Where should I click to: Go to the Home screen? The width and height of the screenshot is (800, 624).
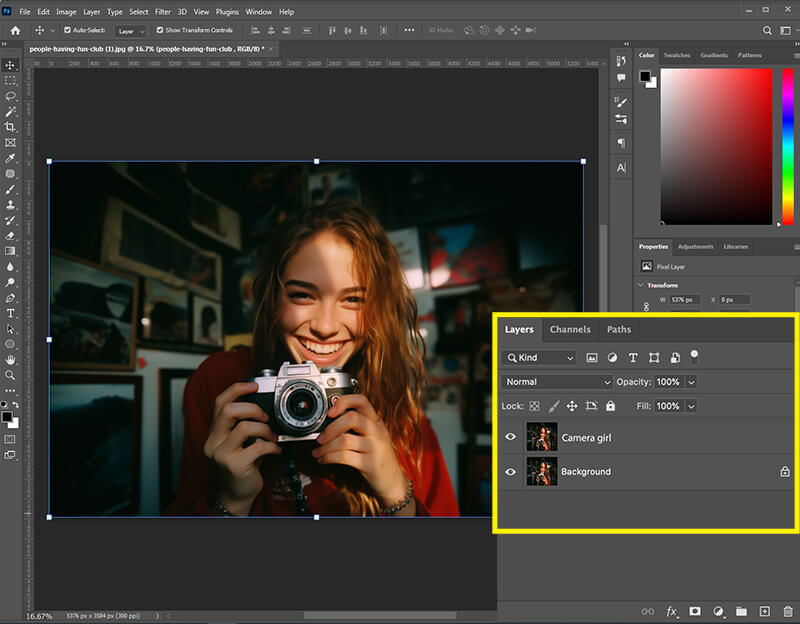(x=15, y=31)
